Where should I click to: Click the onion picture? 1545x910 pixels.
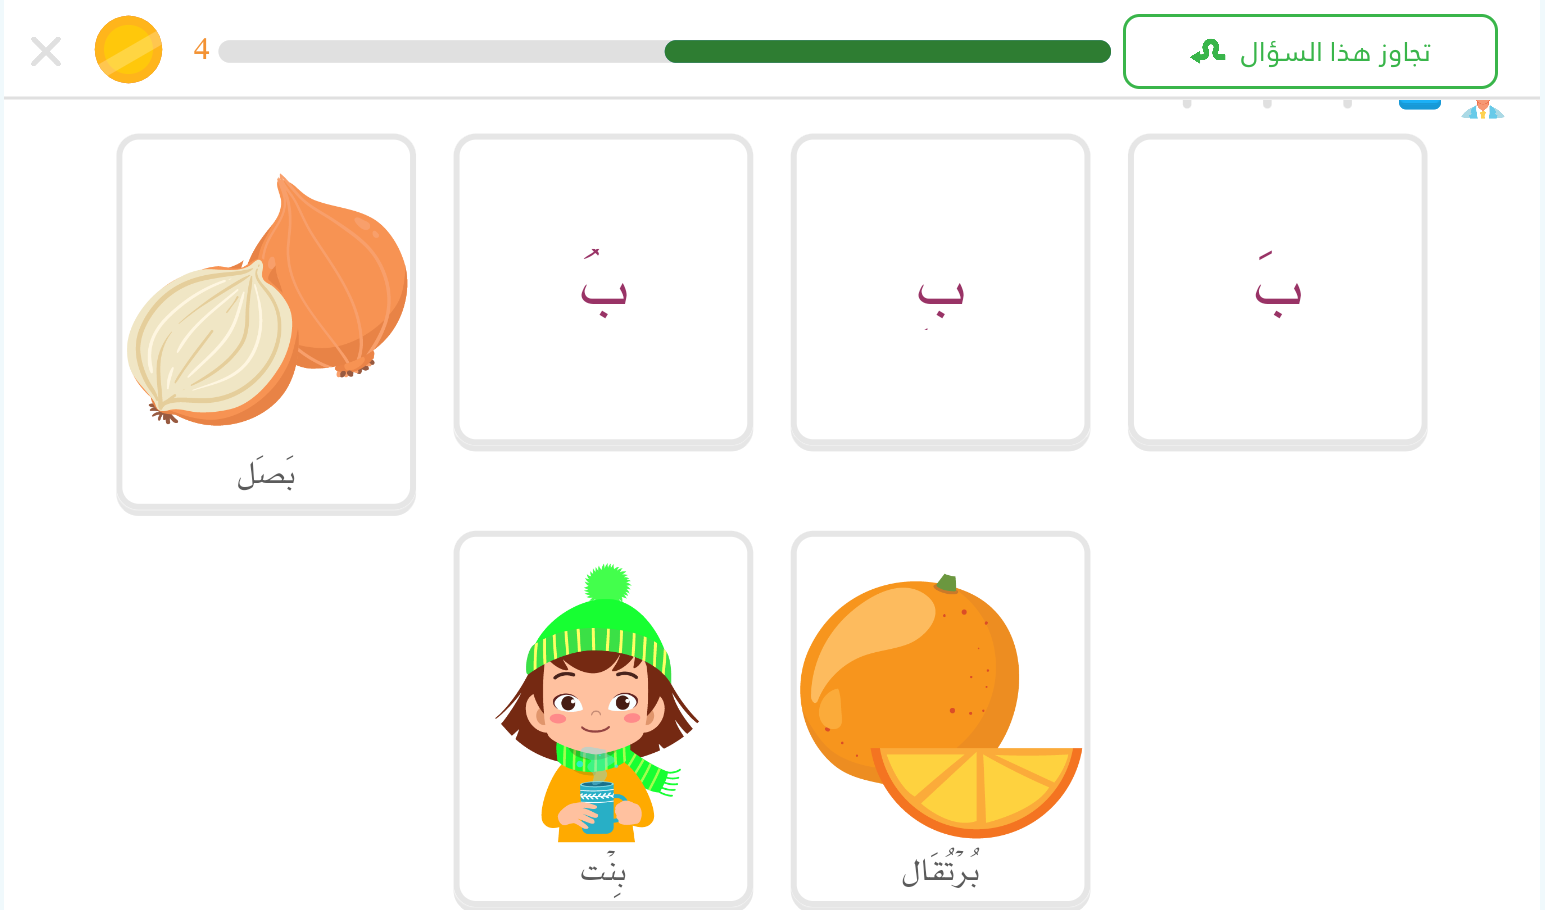267,300
